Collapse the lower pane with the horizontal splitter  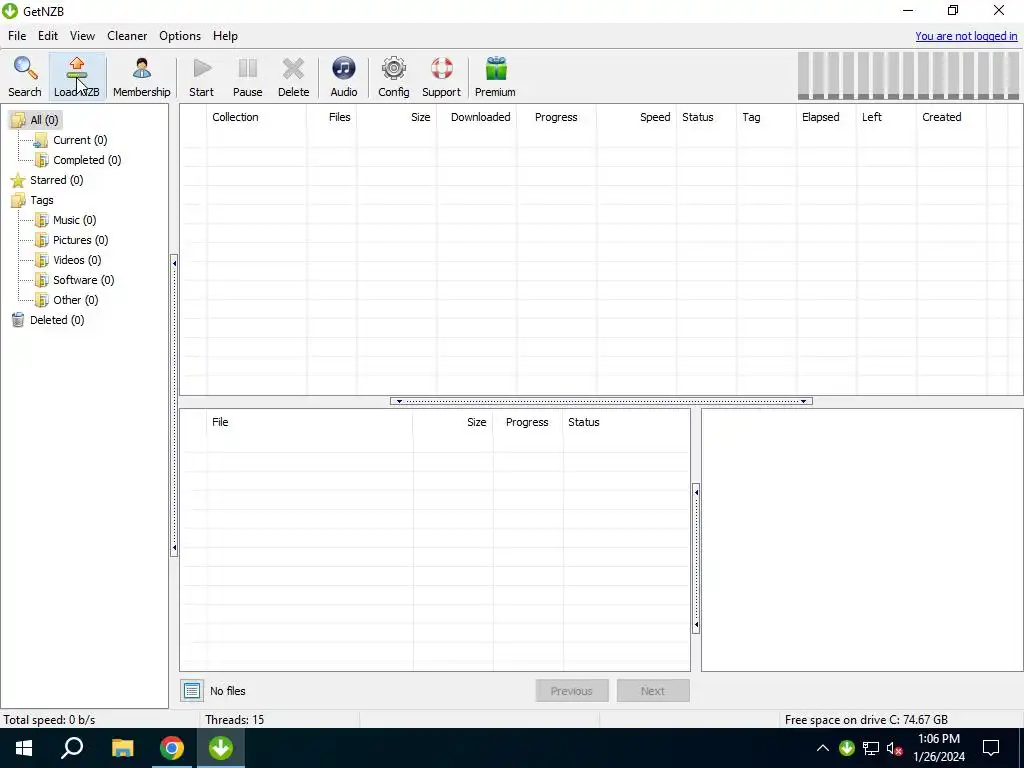601,401
